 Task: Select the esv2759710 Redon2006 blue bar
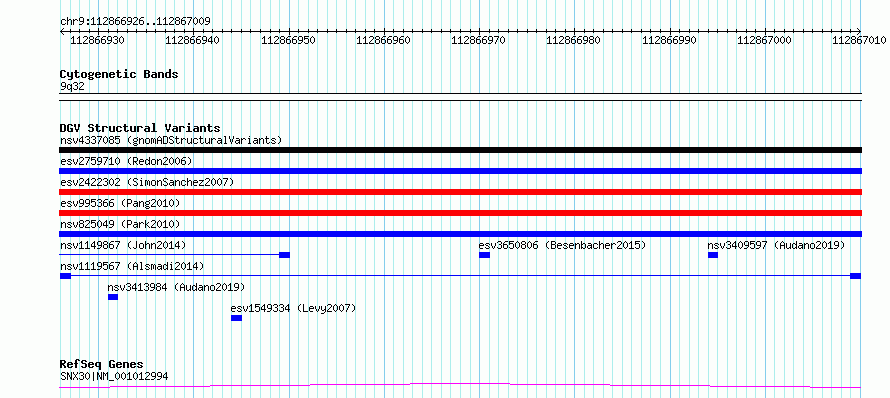(x=460, y=171)
